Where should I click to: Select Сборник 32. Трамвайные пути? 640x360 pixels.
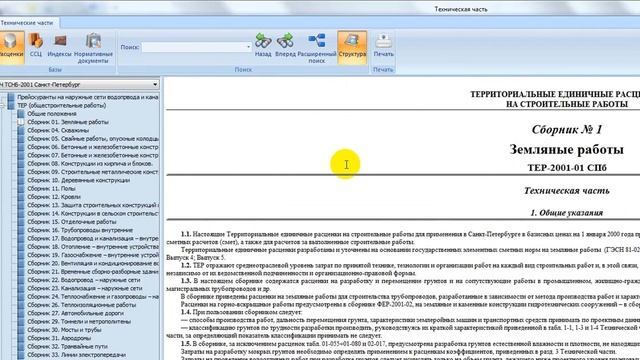coord(68,347)
